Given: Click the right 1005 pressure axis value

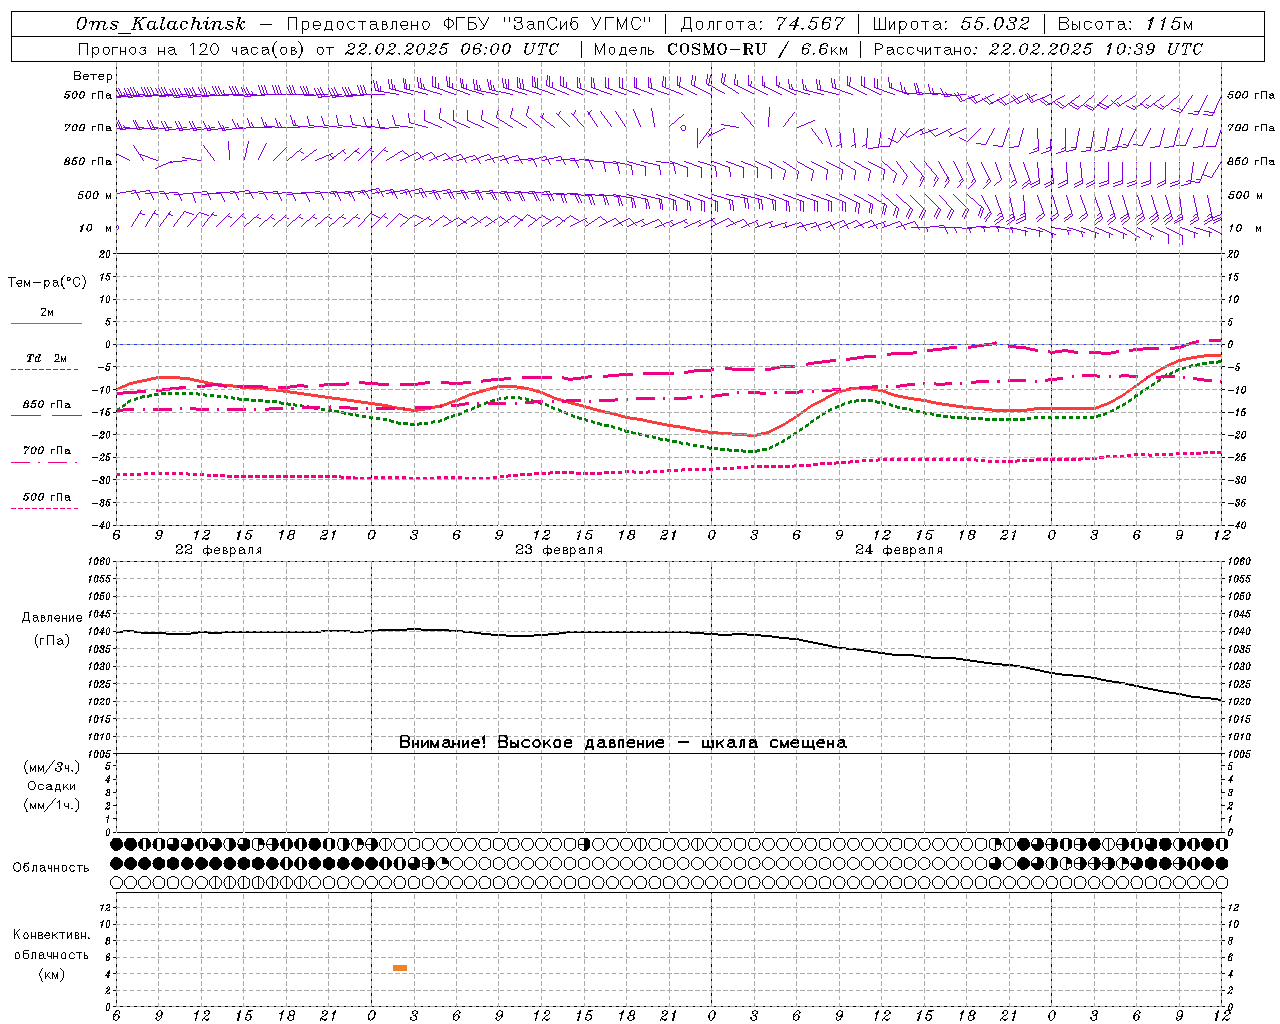Looking at the screenshot, I should click(x=1239, y=754).
